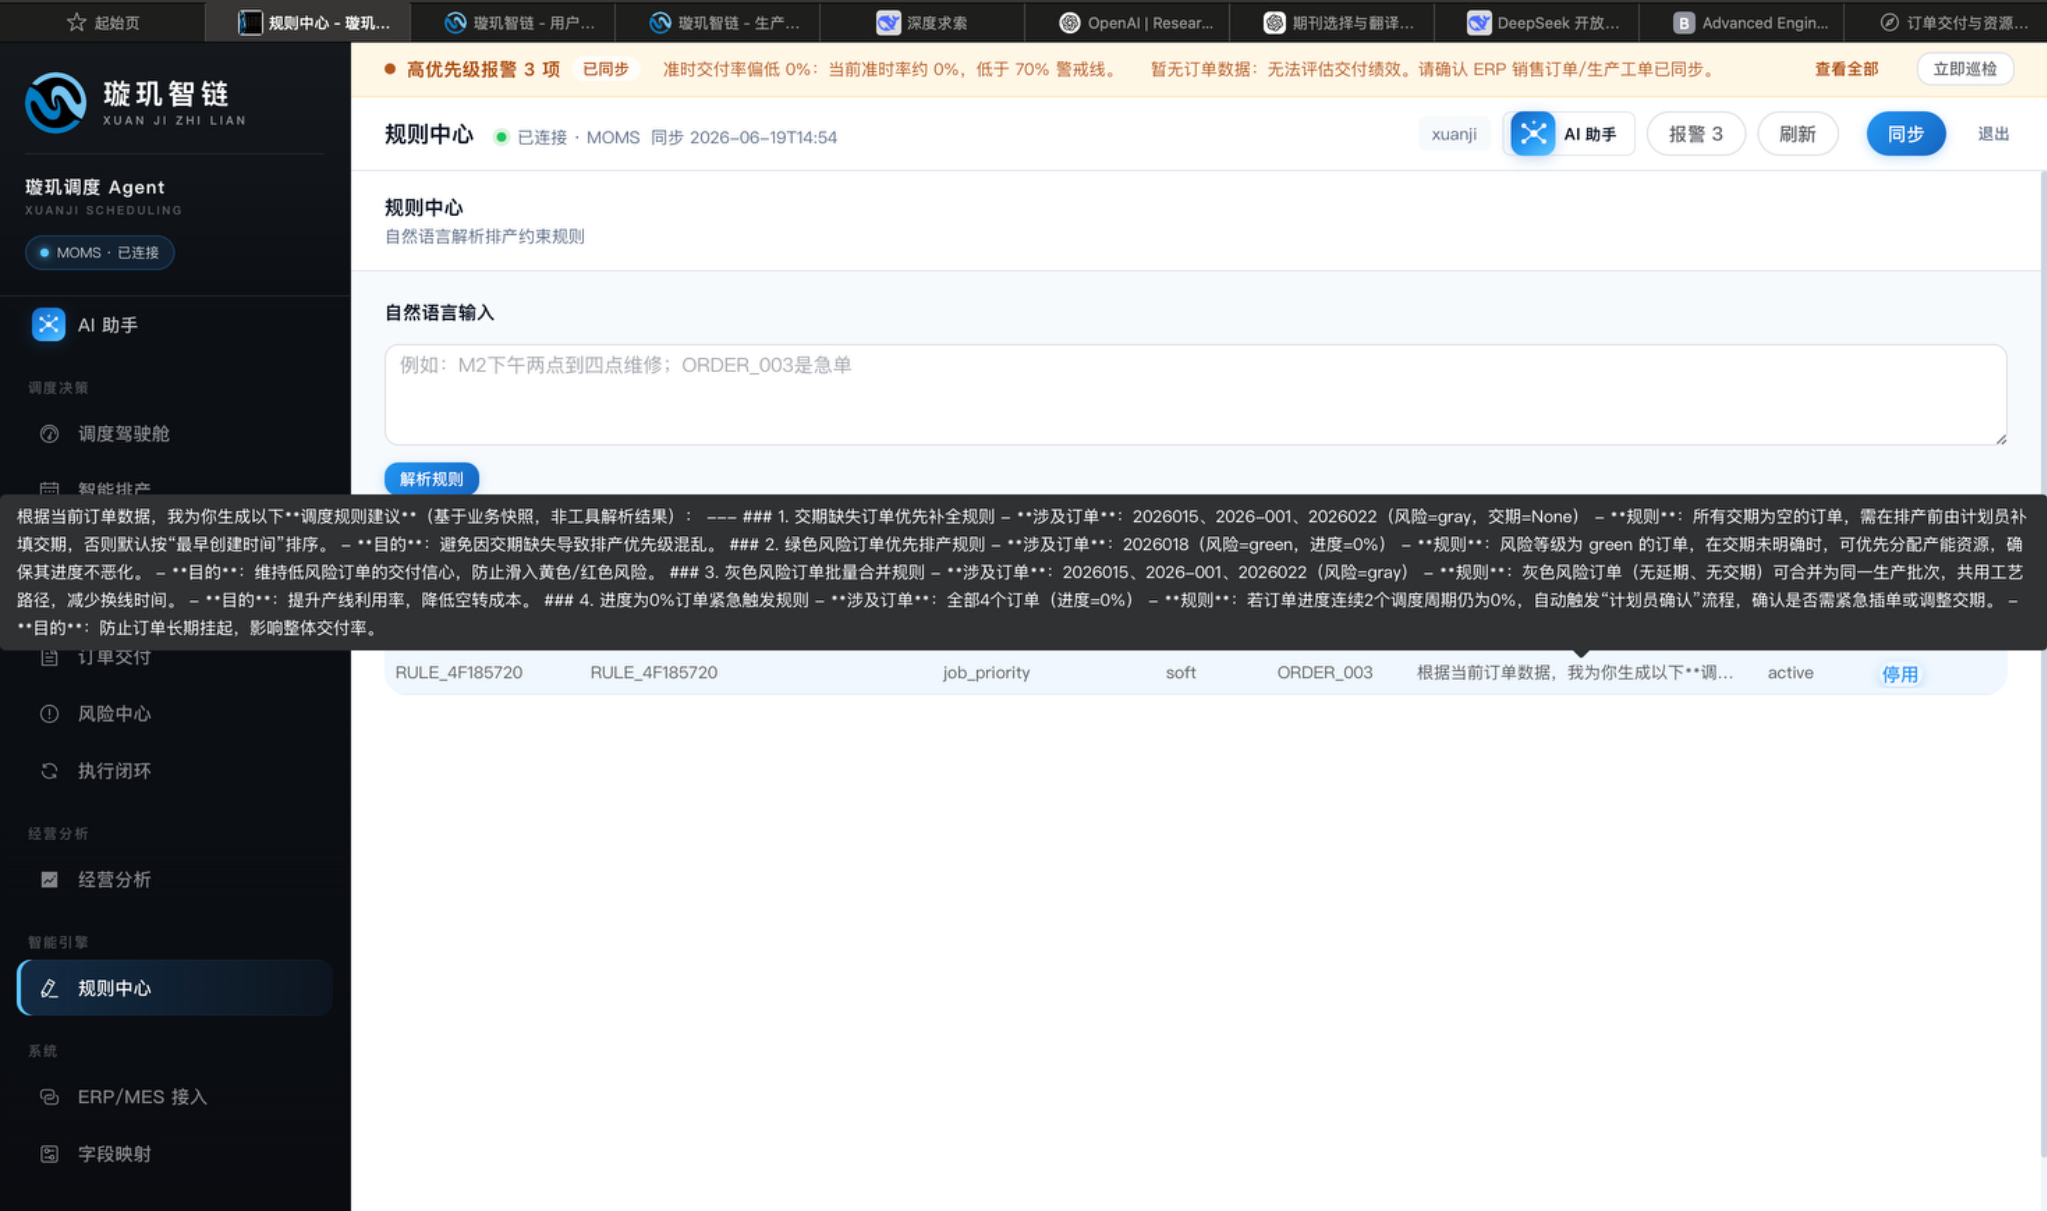The height and width of the screenshot is (1211, 2047).
Task: Open 经营分析 in the sidebar
Action: tap(175, 880)
